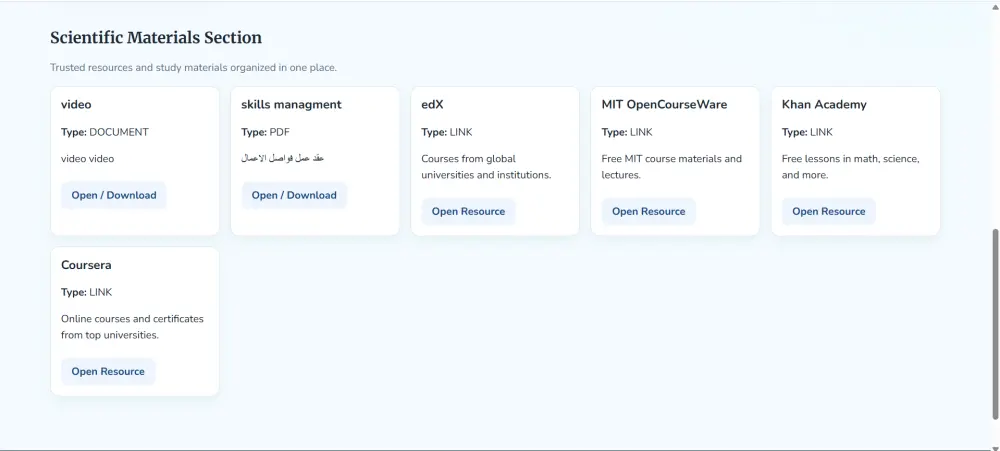Click the edX description about global universities
The image size is (1000, 451).
486,167
